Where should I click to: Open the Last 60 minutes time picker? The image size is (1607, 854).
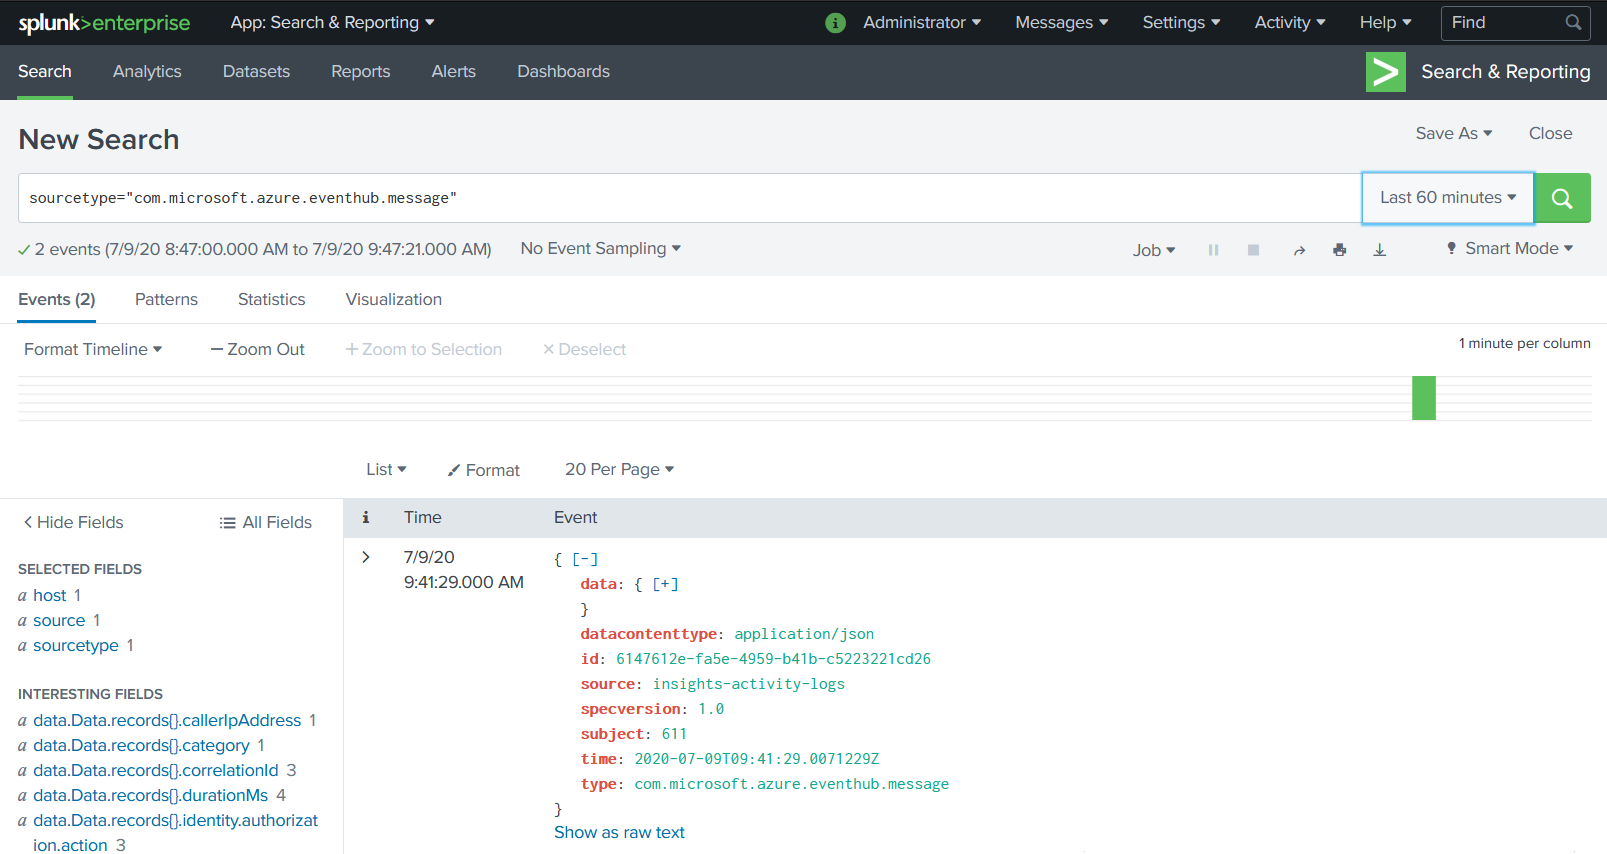tap(1448, 198)
